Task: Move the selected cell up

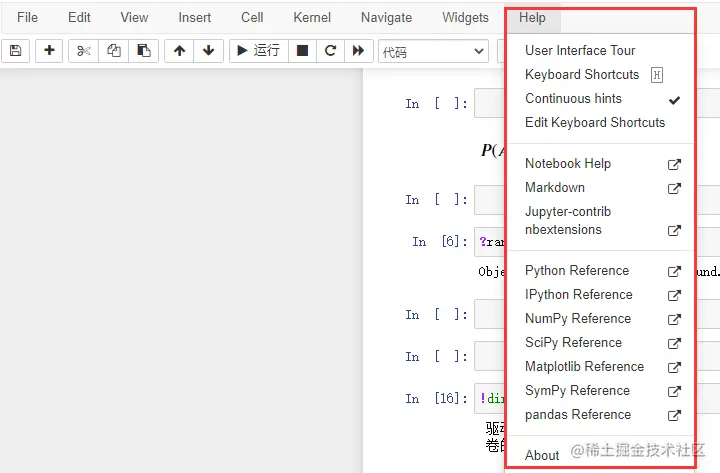Action: [x=180, y=51]
